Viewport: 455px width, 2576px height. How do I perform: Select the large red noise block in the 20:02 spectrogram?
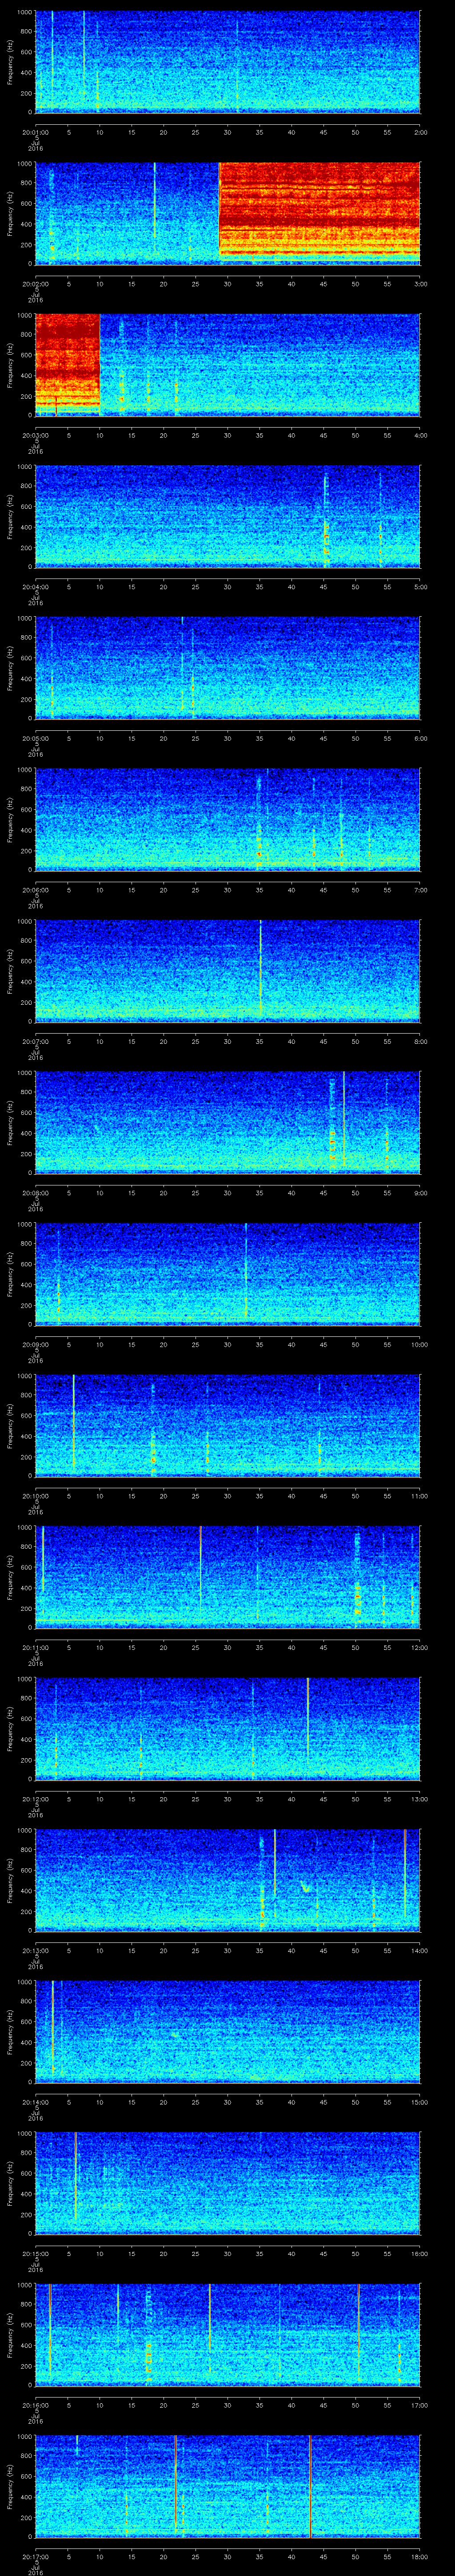[x=320, y=212]
